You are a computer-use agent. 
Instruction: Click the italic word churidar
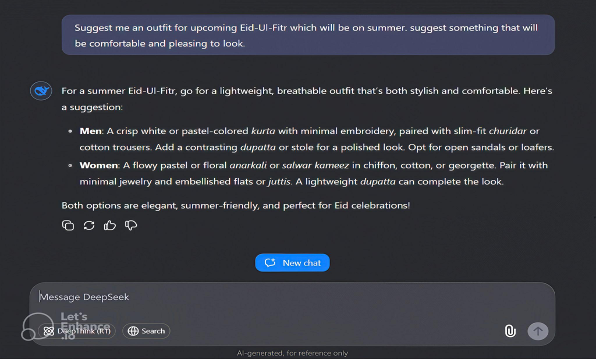[507, 131]
